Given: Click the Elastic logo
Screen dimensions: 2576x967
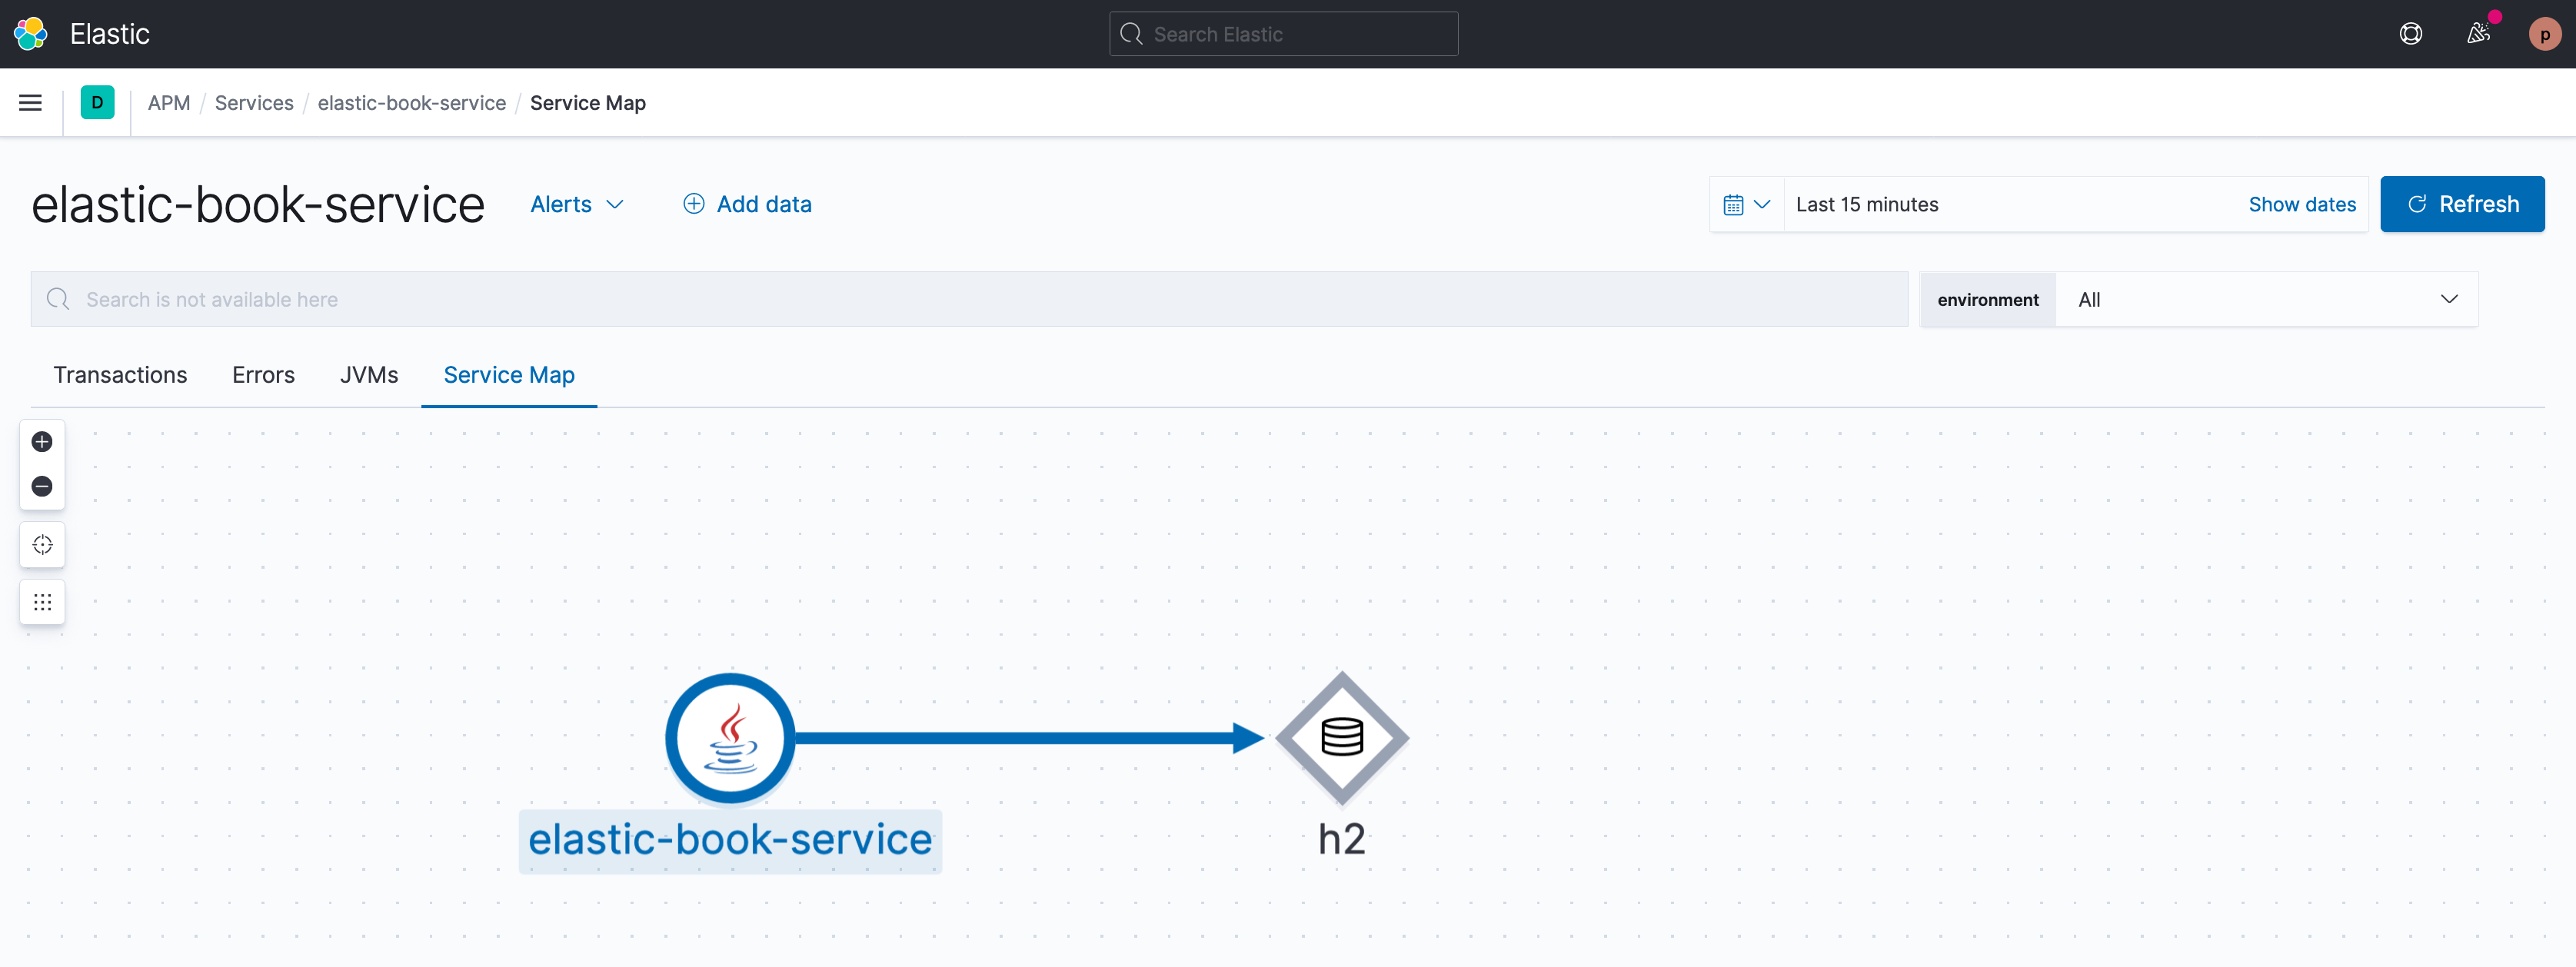Looking at the screenshot, I should pyautogui.click(x=31, y=34).
